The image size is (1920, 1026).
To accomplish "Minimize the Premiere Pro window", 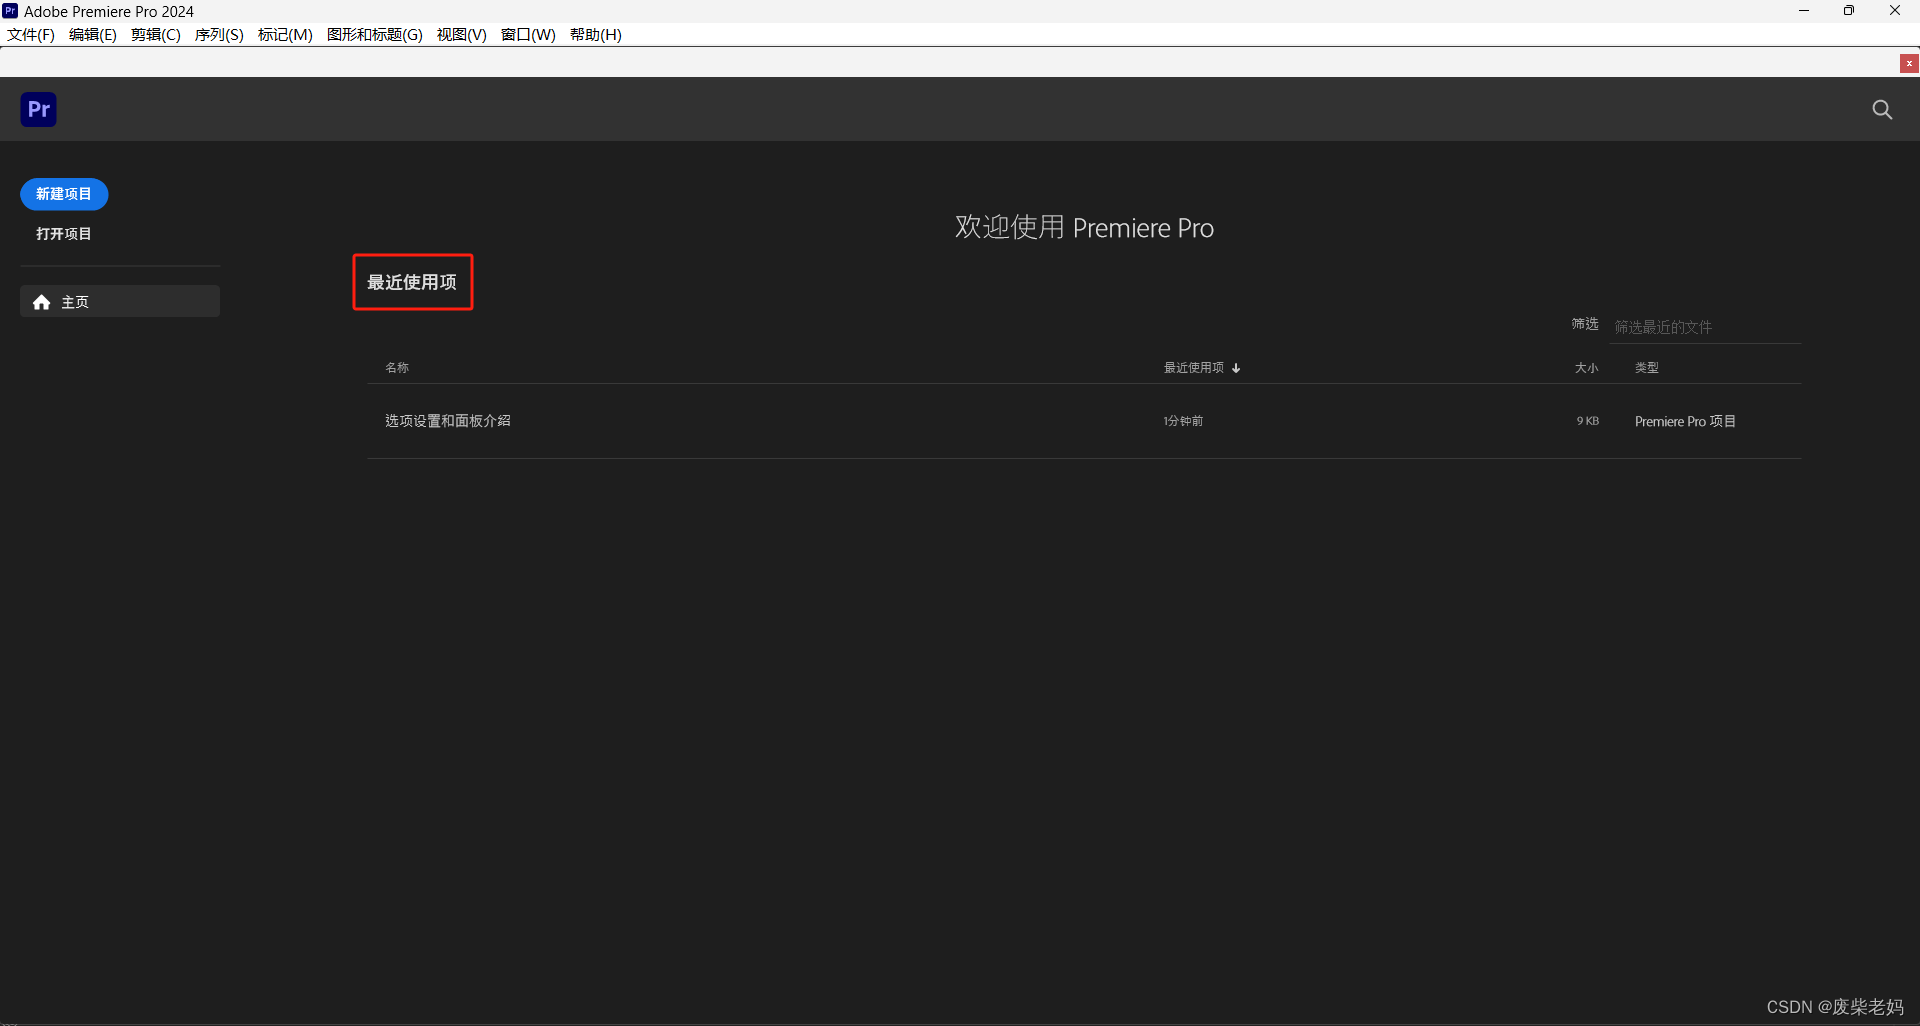I will coord(1804,11).
